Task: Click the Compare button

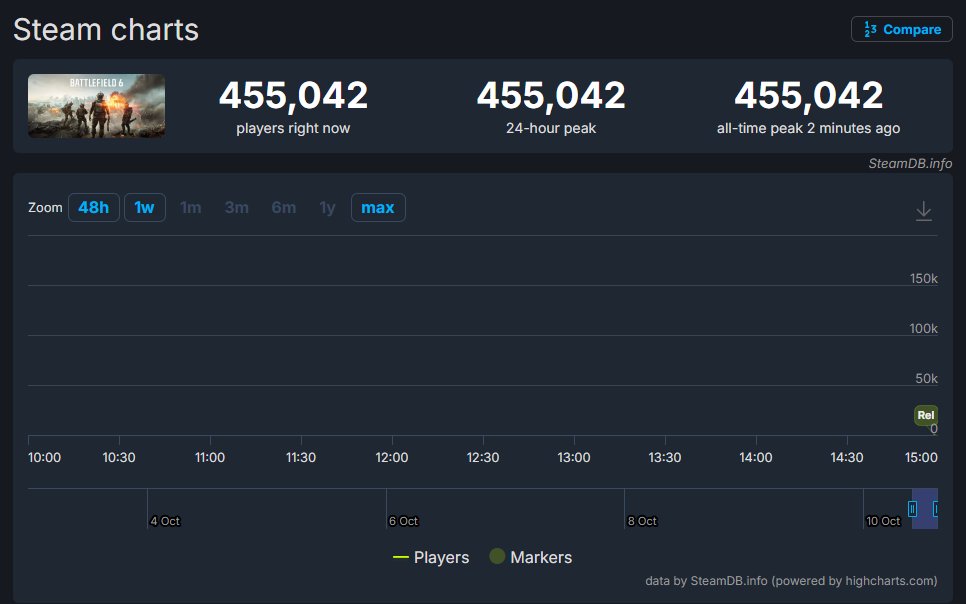Action: tap(901, 29)
